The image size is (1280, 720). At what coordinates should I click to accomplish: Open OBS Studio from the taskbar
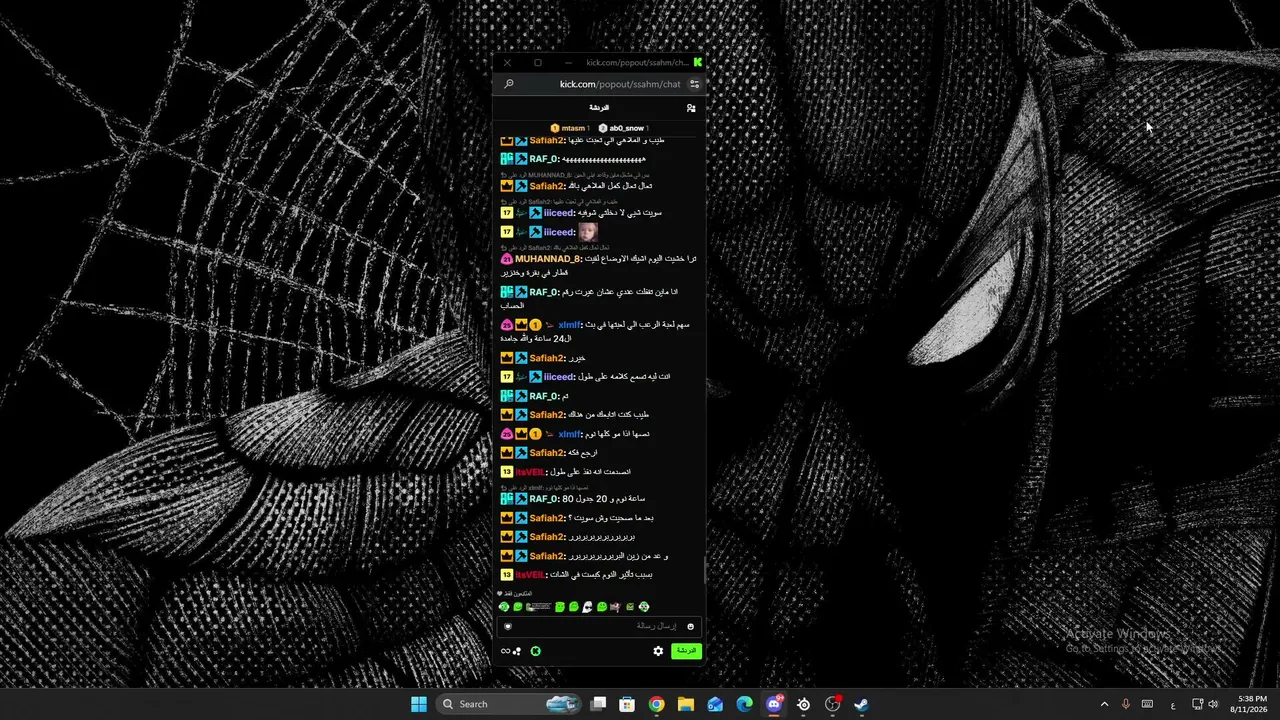(832, 704)
